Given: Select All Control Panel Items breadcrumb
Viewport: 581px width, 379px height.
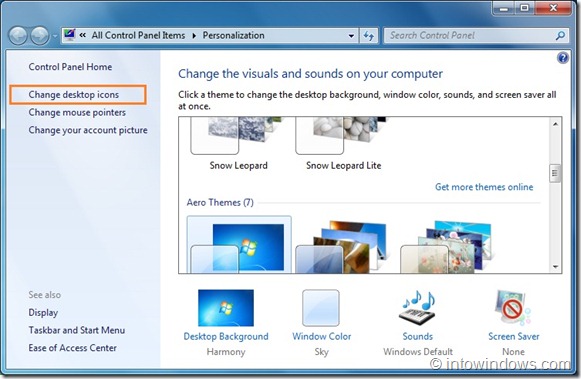Looking at the screenshot, I should pyautogui.click(x=138, y=36).
